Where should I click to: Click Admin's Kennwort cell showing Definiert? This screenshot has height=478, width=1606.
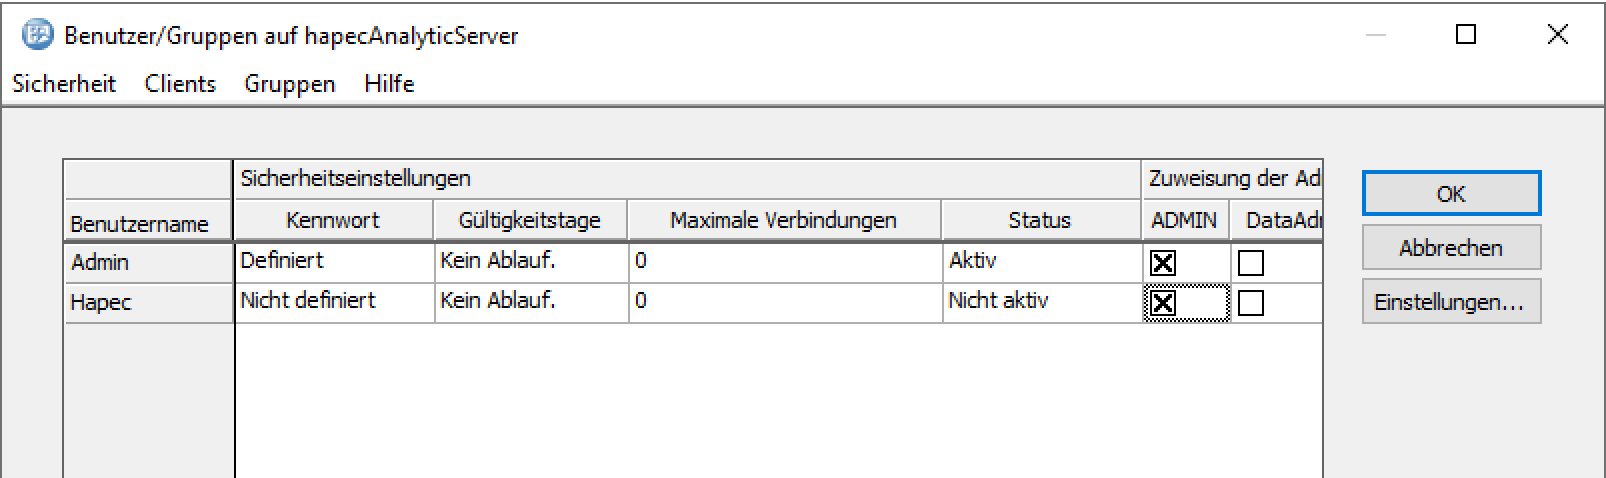(334, 262)
